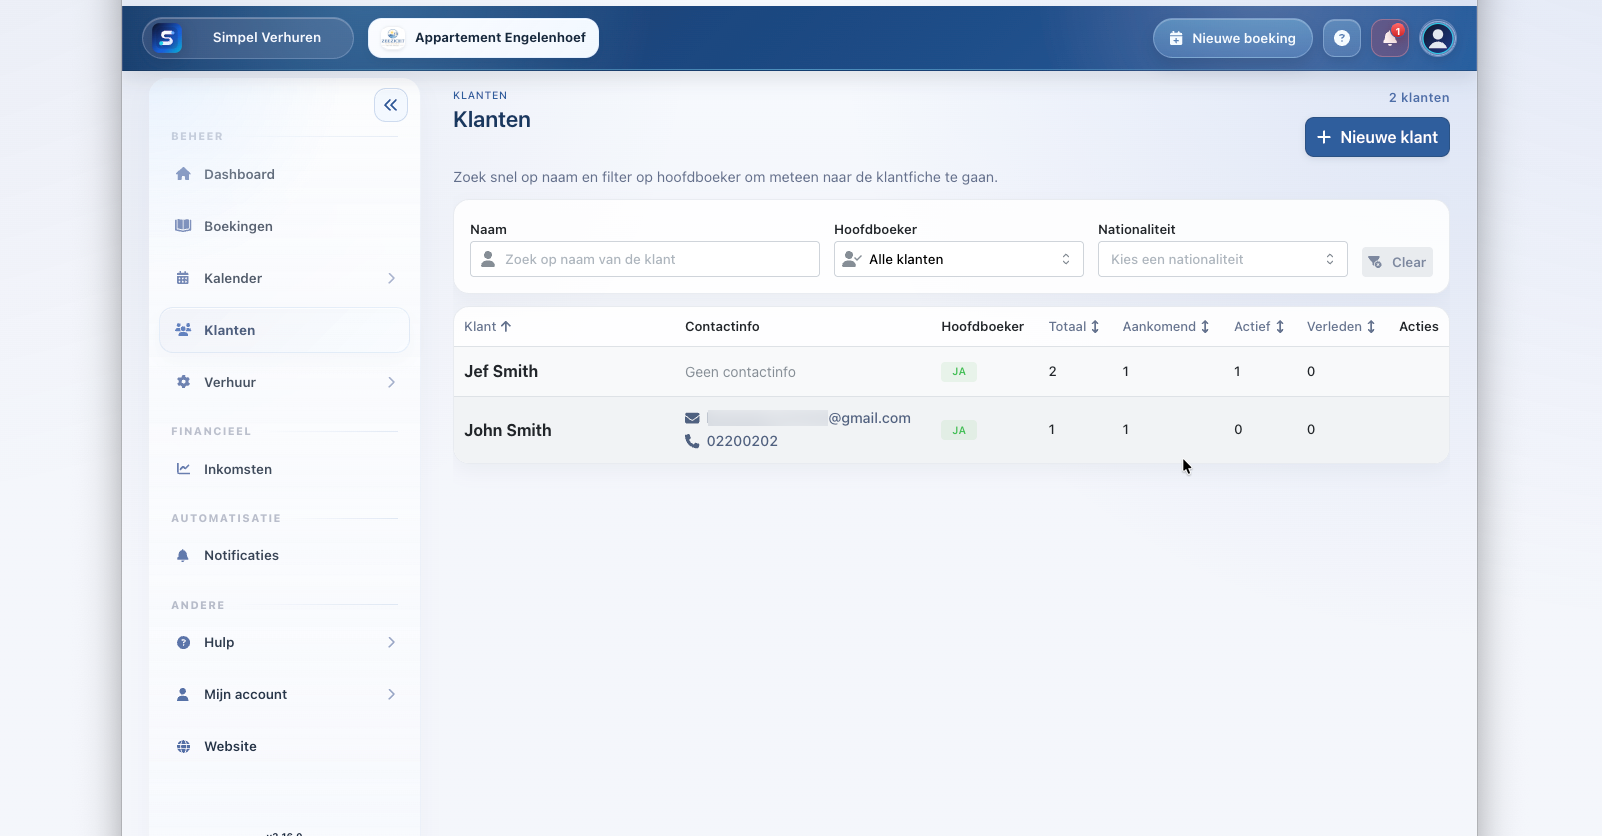Expand the Hulp submenu chevron
Screen dimensions: 1602x836
point(391,642)
